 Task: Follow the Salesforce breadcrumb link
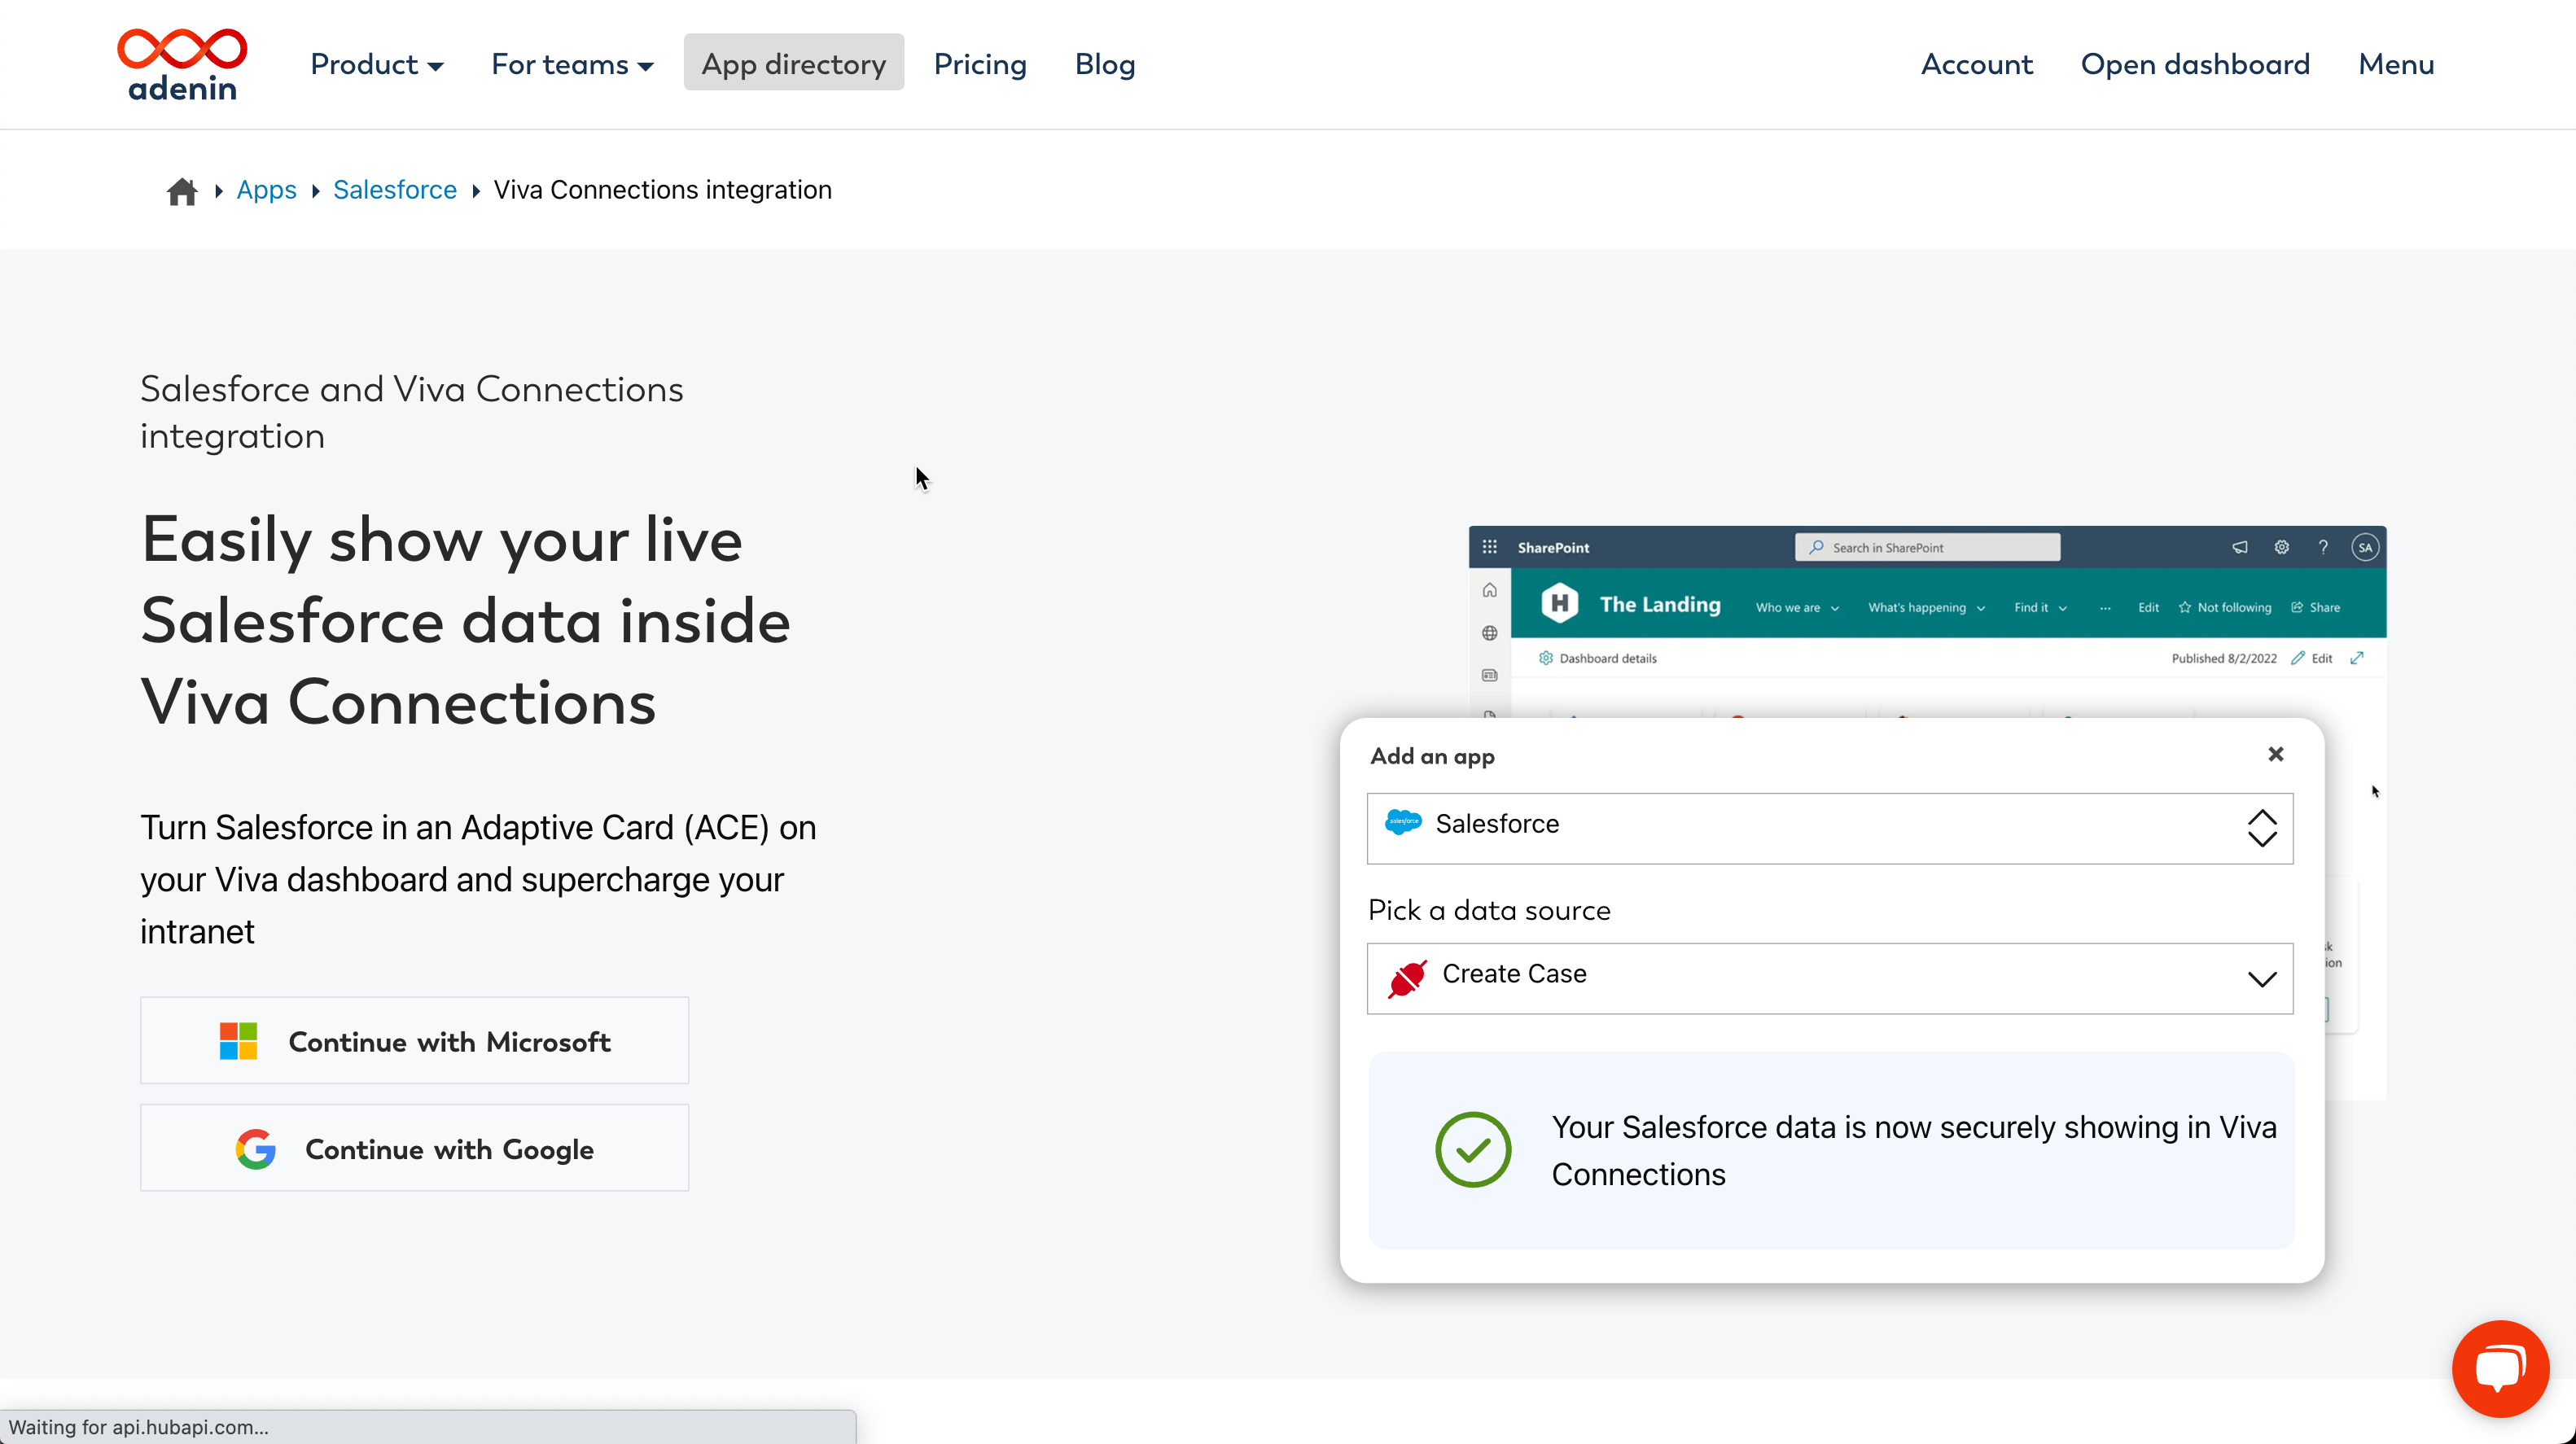click(x=395, y=190)
